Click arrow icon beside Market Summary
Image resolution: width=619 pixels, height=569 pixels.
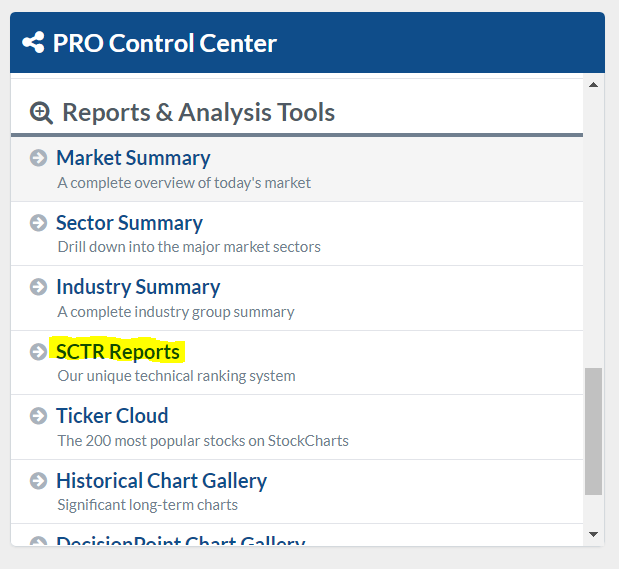coord(39,158)
